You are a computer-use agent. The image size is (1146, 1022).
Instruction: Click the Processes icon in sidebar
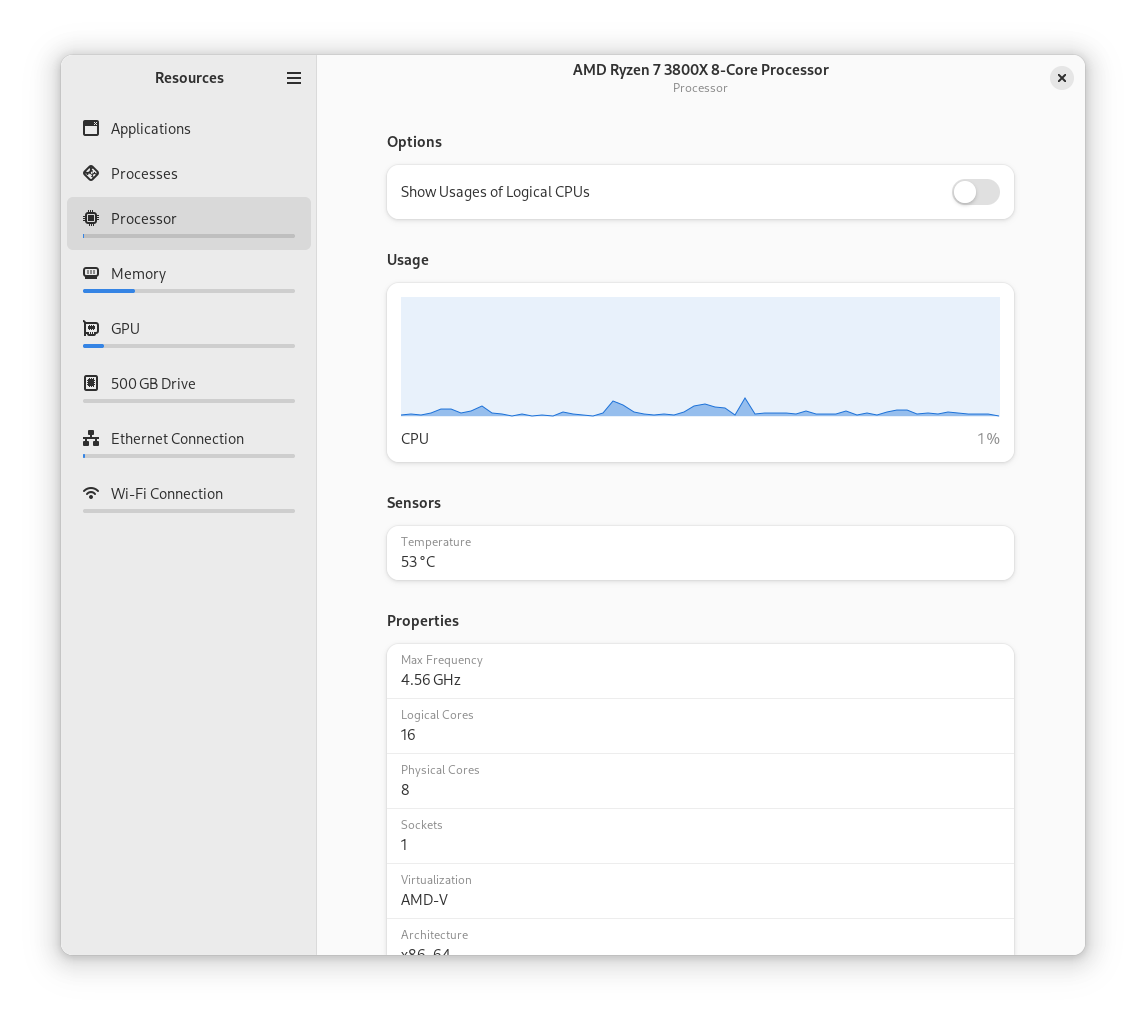(x=91, y=173)
